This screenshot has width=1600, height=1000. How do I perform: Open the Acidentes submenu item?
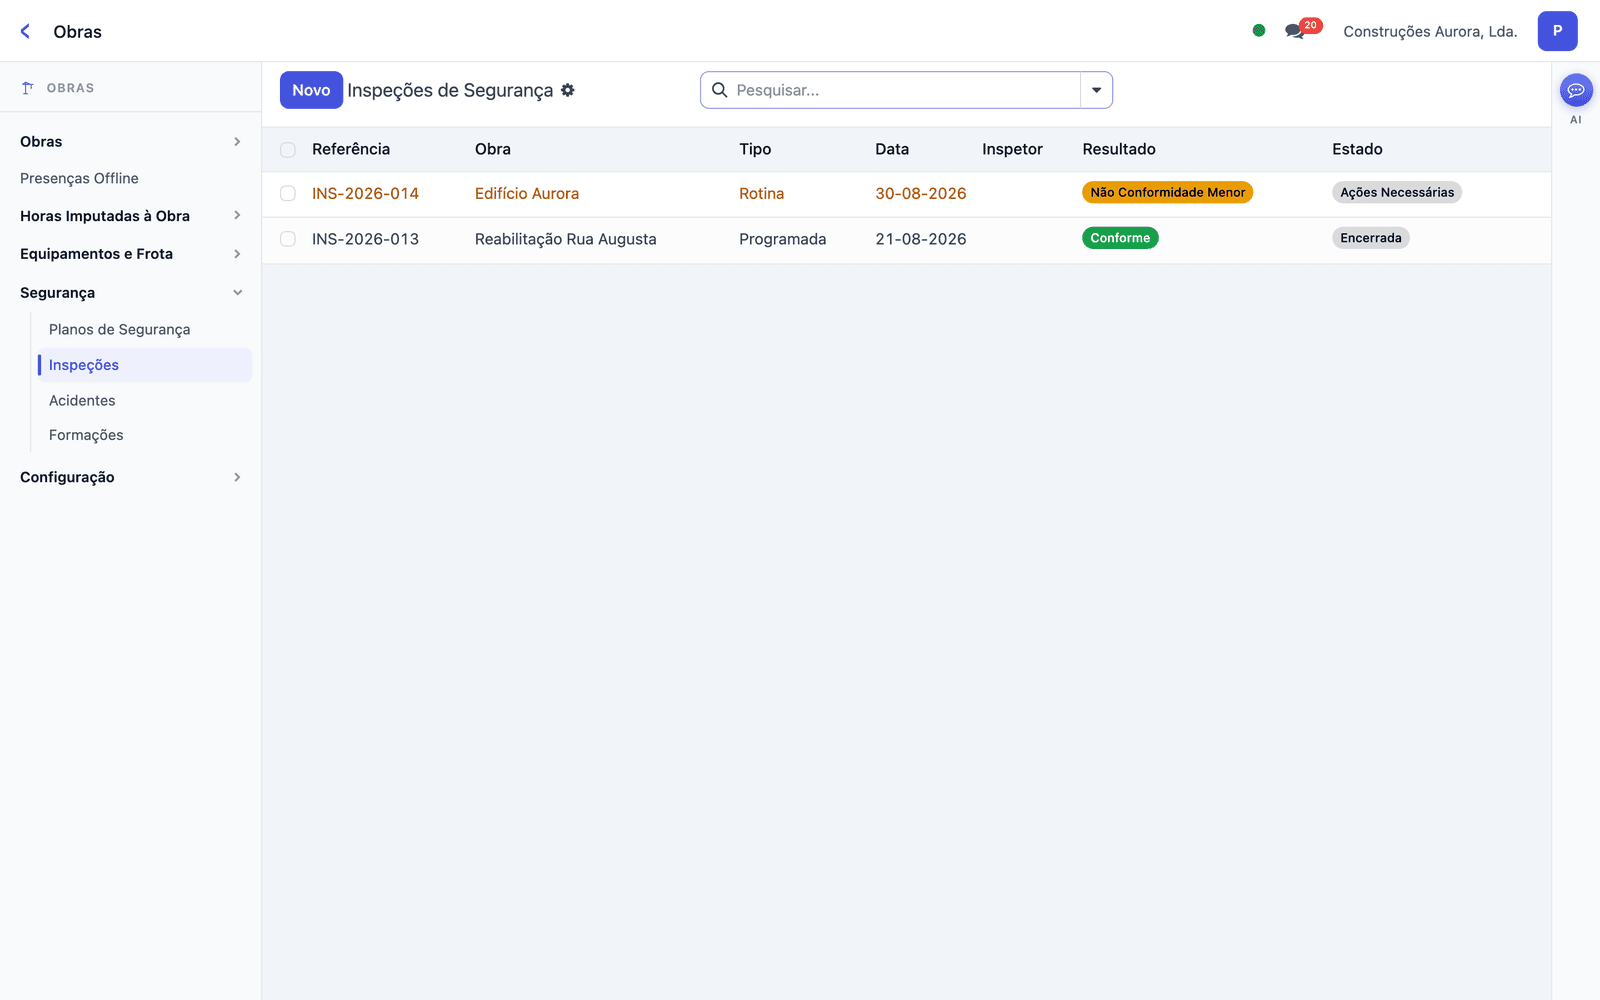pyautogui.click(x=82, y=400)
